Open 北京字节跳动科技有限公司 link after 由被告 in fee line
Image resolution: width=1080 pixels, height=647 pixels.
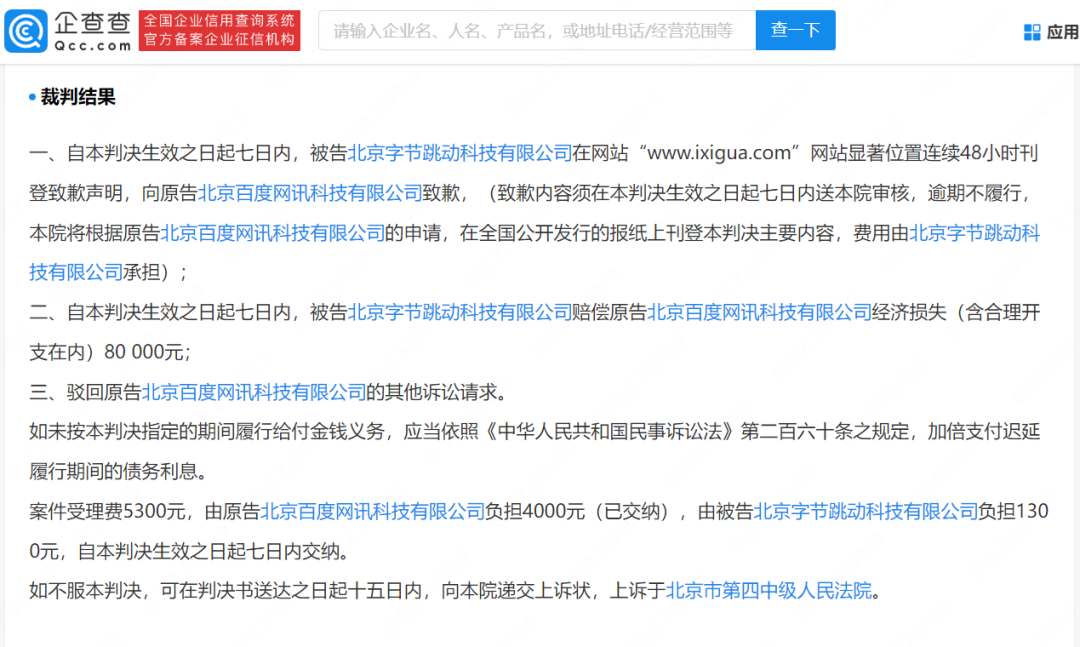(865, 511)
